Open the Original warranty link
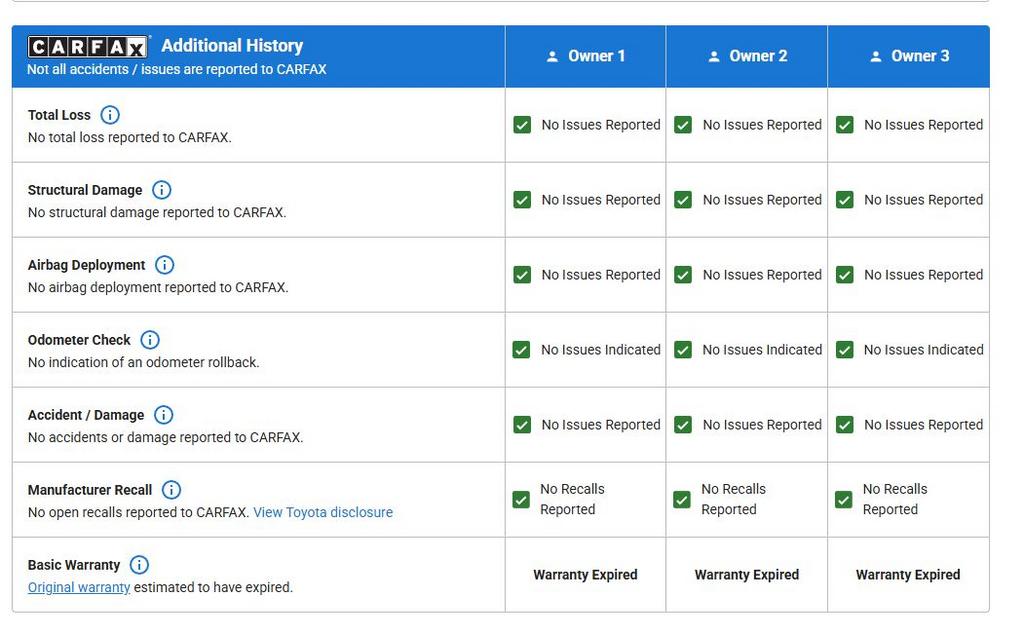This screenshot has height=634, width=1024. 79,587
